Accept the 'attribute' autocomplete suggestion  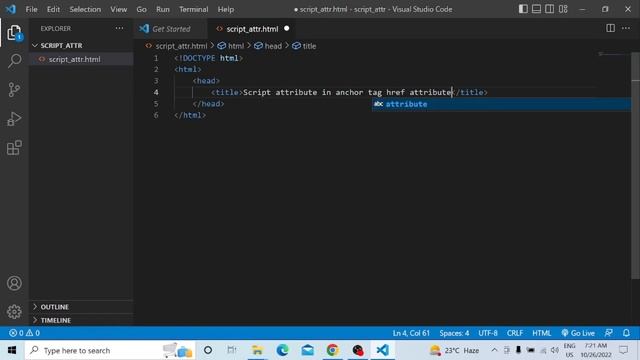(501, 104)
